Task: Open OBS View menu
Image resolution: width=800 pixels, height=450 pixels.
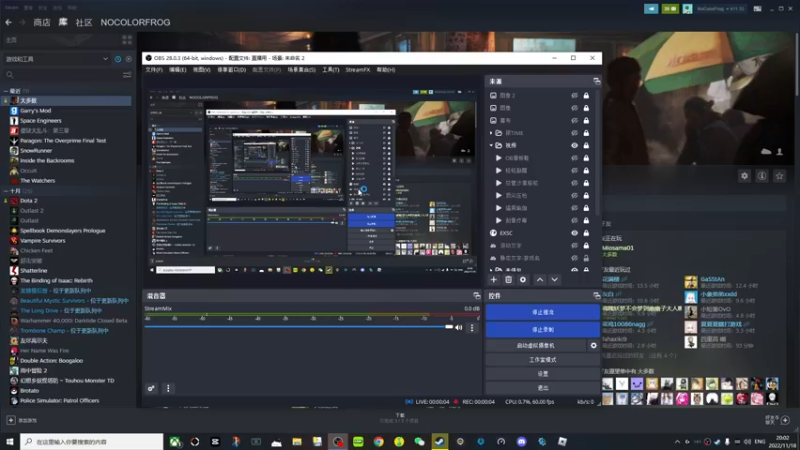Action: pos(202,70)
